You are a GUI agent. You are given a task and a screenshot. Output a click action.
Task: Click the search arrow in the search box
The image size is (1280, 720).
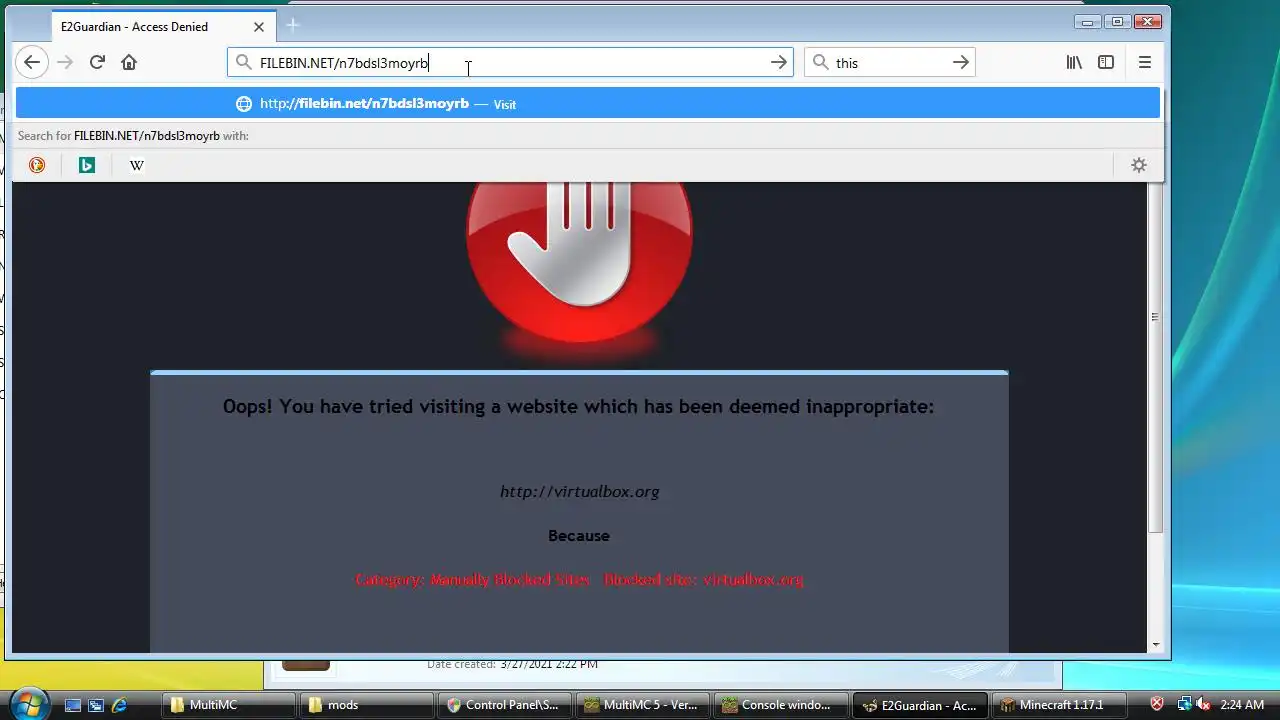[961, 62]
